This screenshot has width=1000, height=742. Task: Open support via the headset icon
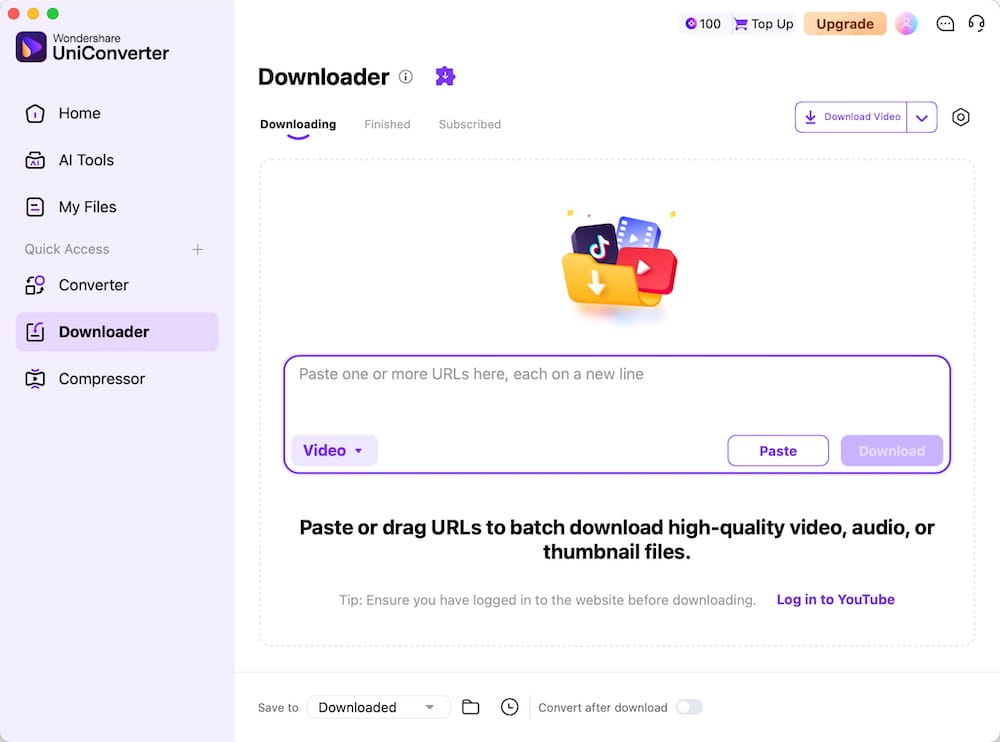click(x=977, y=23)
